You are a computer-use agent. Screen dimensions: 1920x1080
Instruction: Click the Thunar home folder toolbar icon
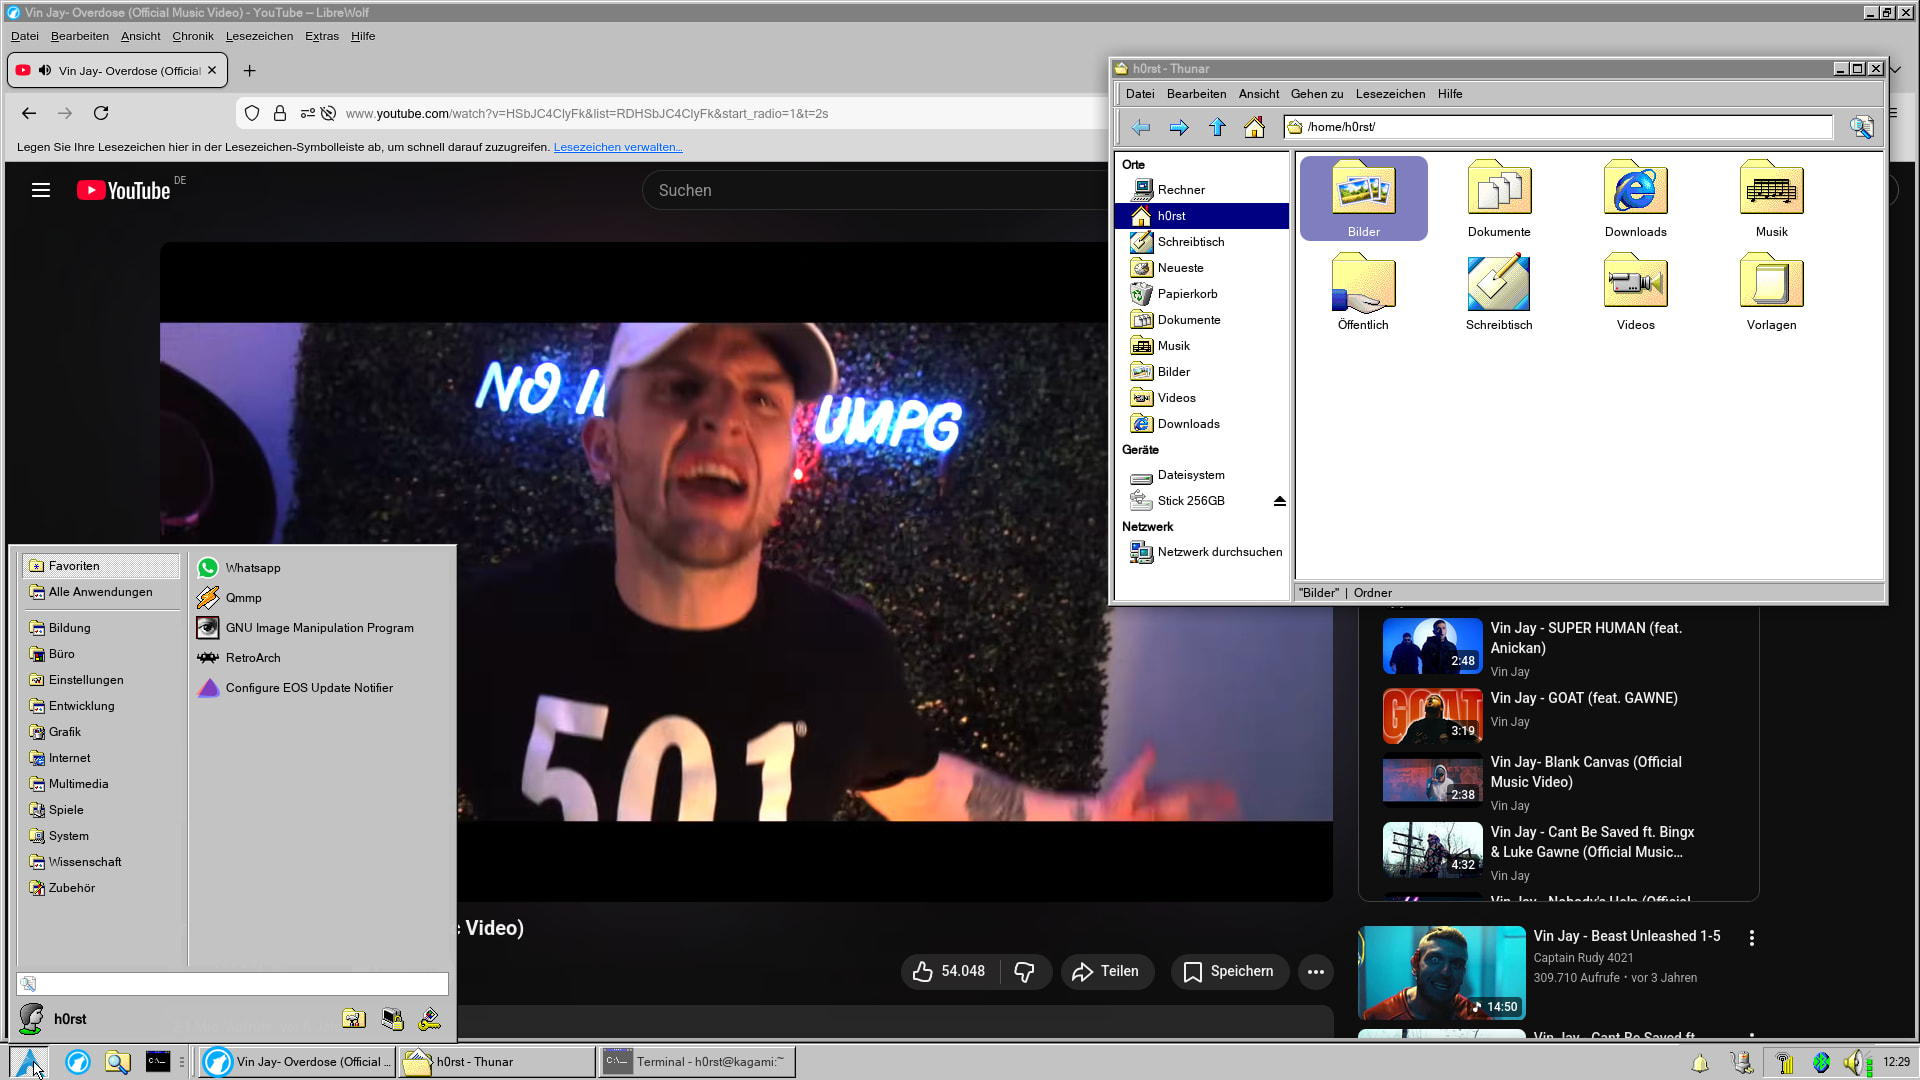[x=1254, y=127]
